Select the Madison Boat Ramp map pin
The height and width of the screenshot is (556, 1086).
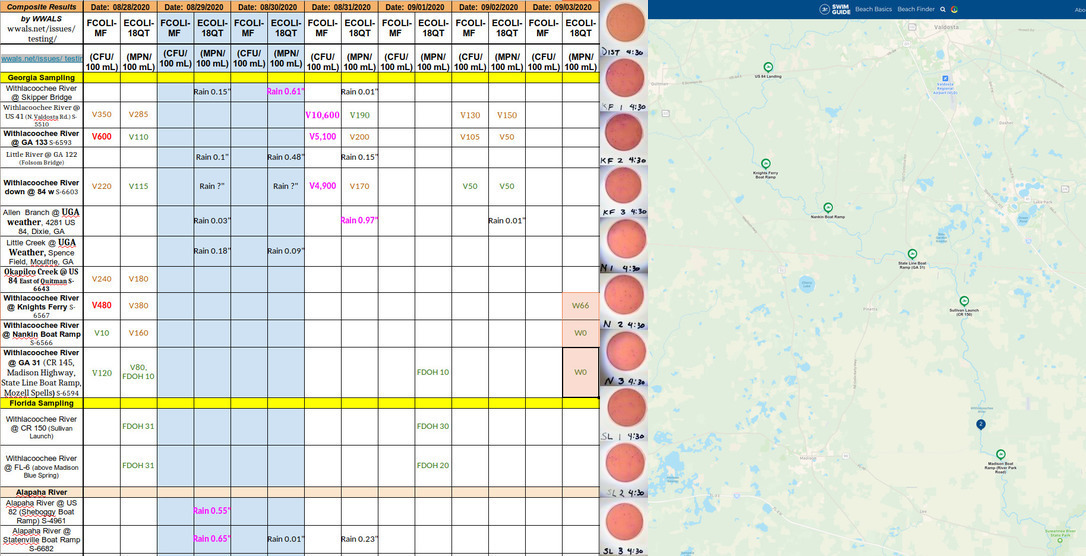[1000, 454]
